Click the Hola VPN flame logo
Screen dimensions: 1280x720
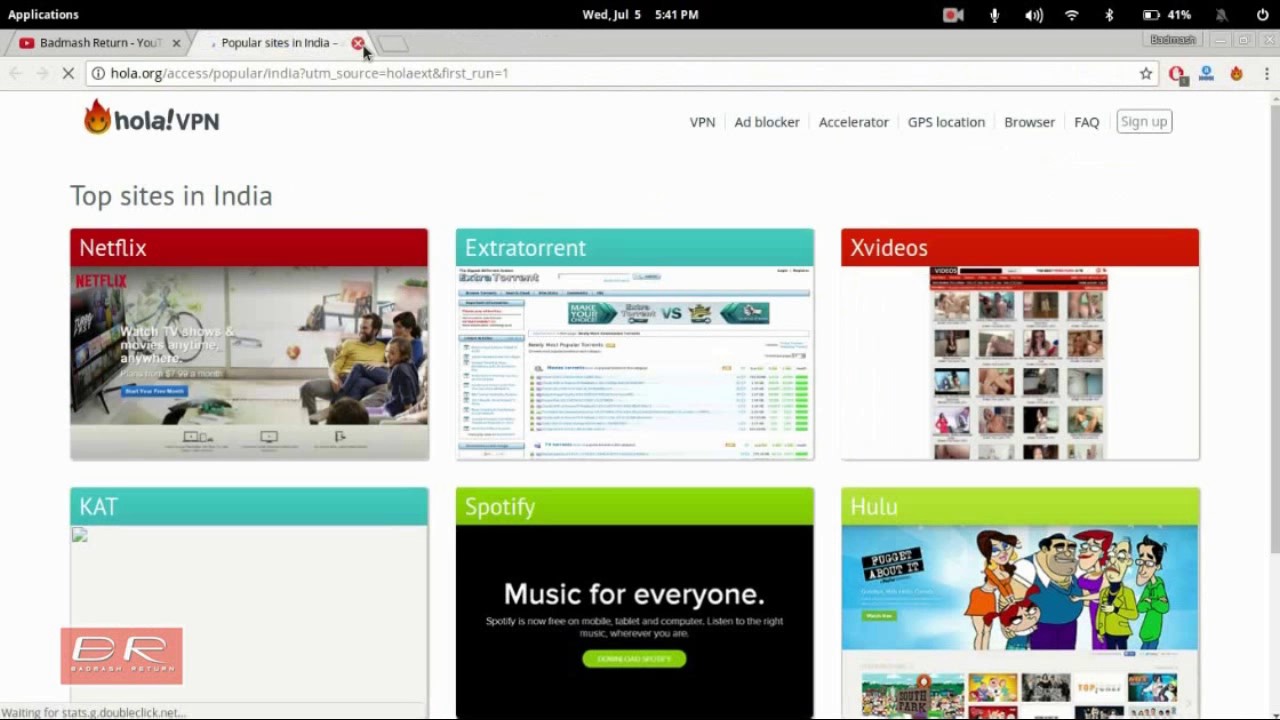coord(151,118)
